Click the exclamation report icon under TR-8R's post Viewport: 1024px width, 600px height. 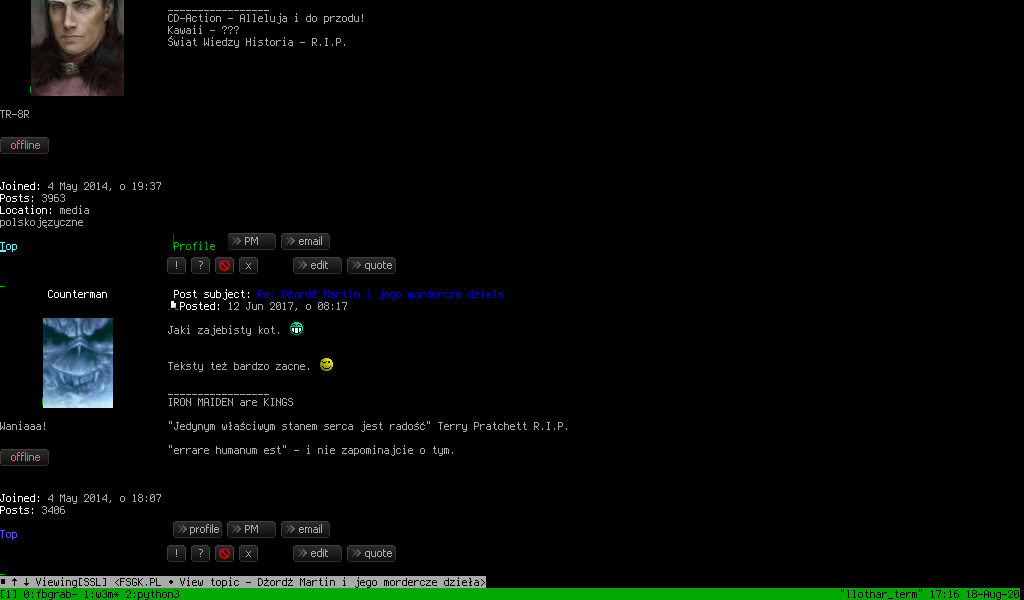pyautogui.click(x=176, y=266)
